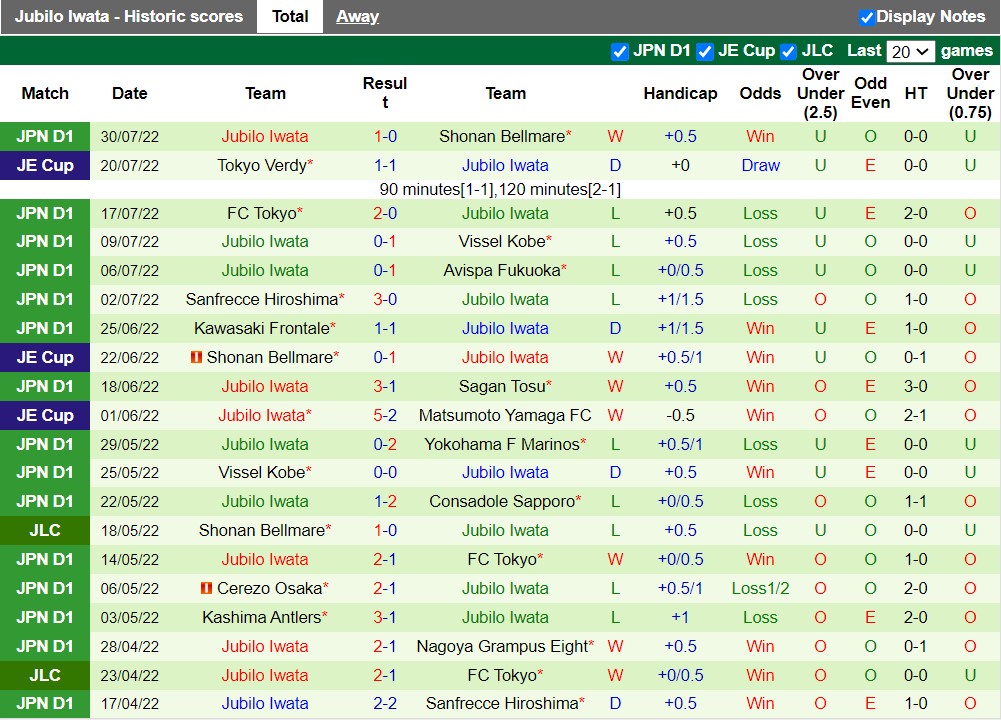Click the Over Under (2.5) column header
This screenshot has height=720, width=1001.
coord(820,93)
